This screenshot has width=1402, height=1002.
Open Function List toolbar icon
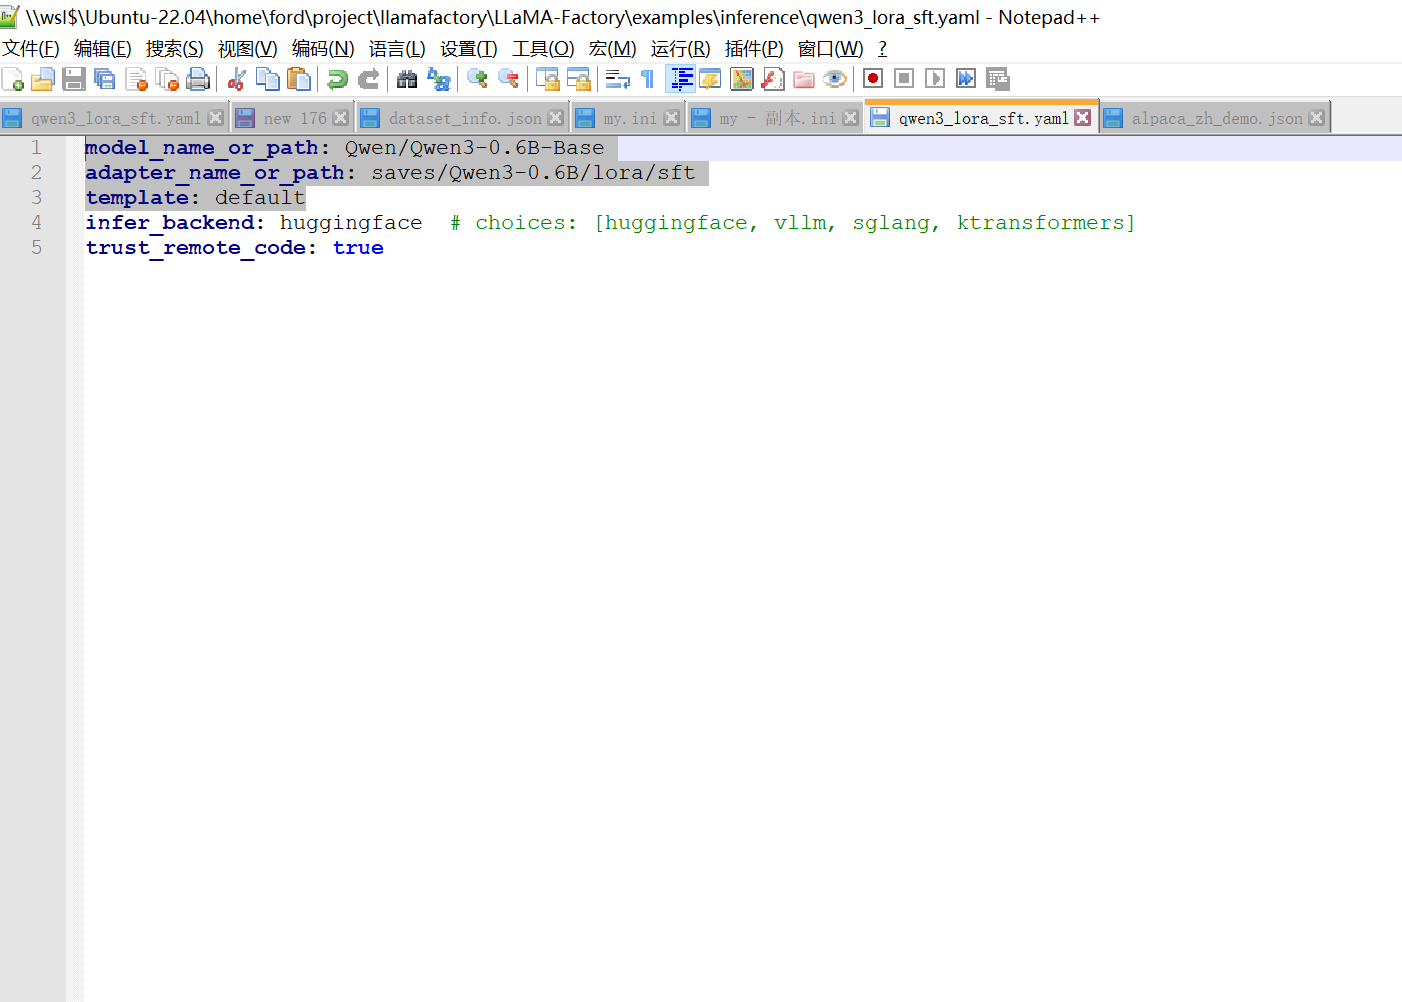tap(773, 79)
